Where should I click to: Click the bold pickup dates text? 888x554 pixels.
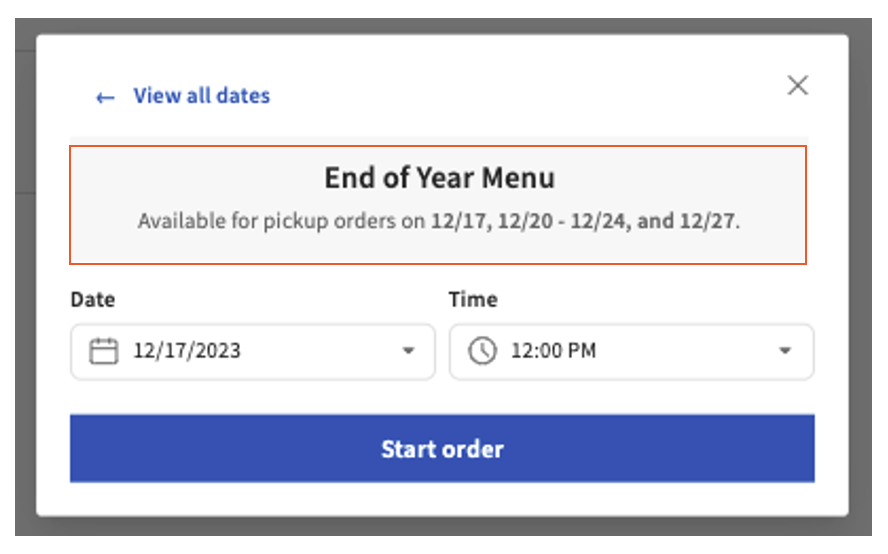(583, 221)
